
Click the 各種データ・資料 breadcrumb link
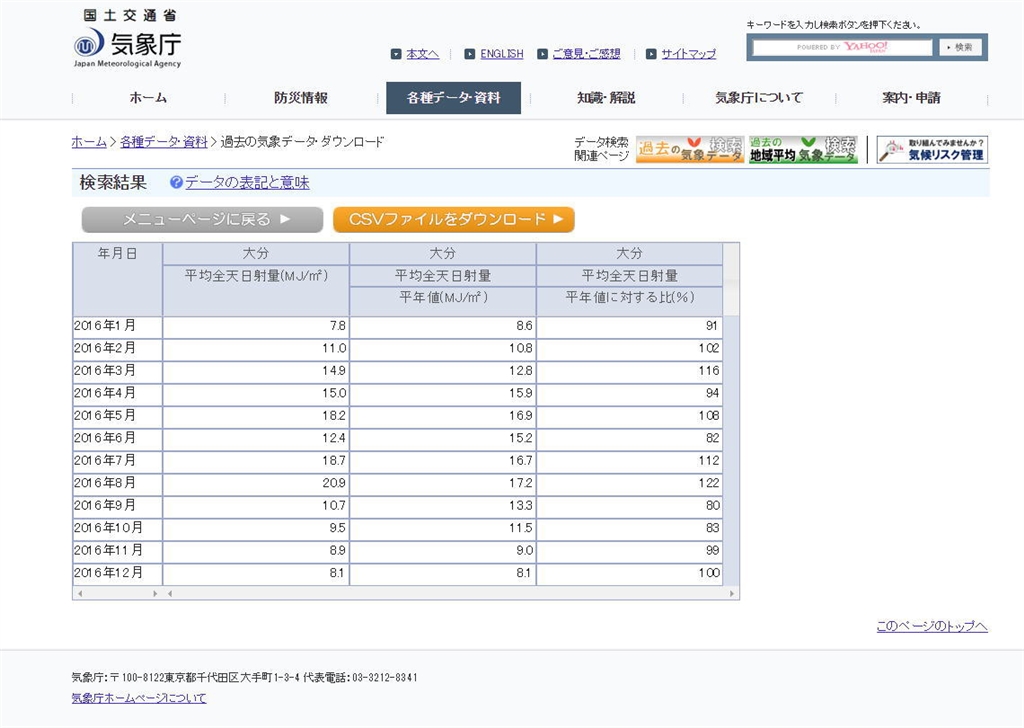tap(164, 142)
